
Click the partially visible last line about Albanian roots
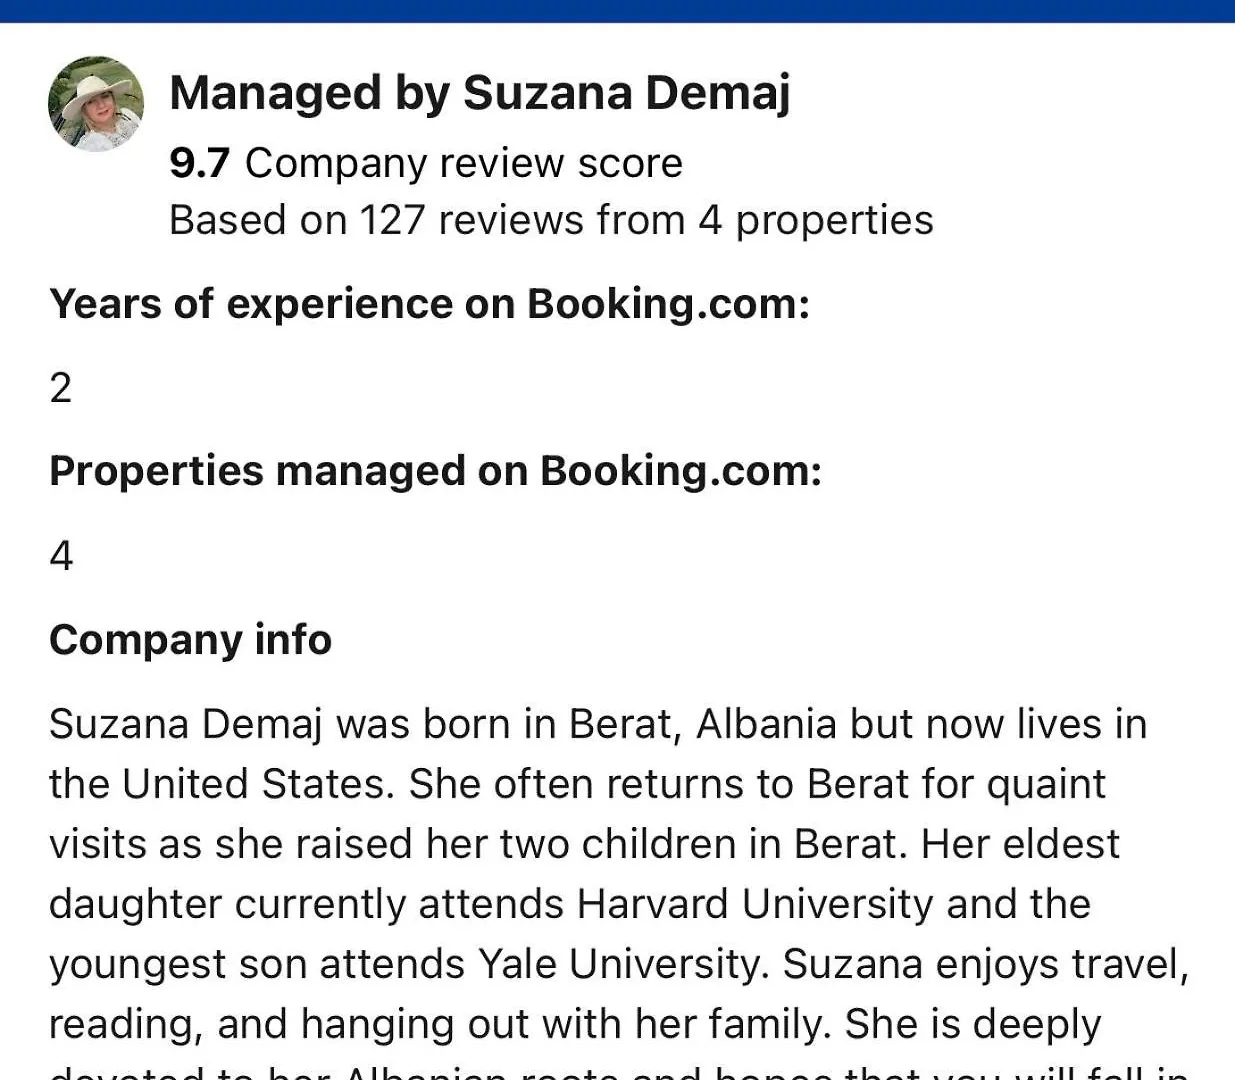(x=618, y=1071)
